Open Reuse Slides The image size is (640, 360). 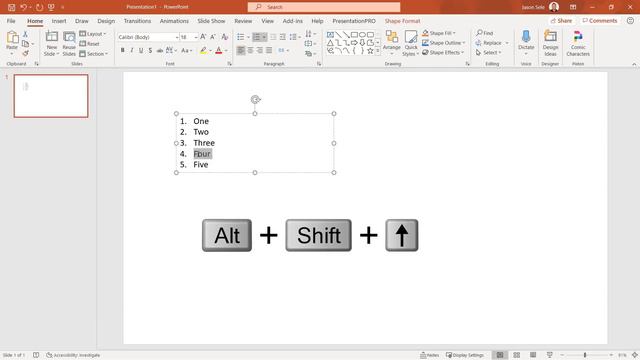(x=69, y=43)
